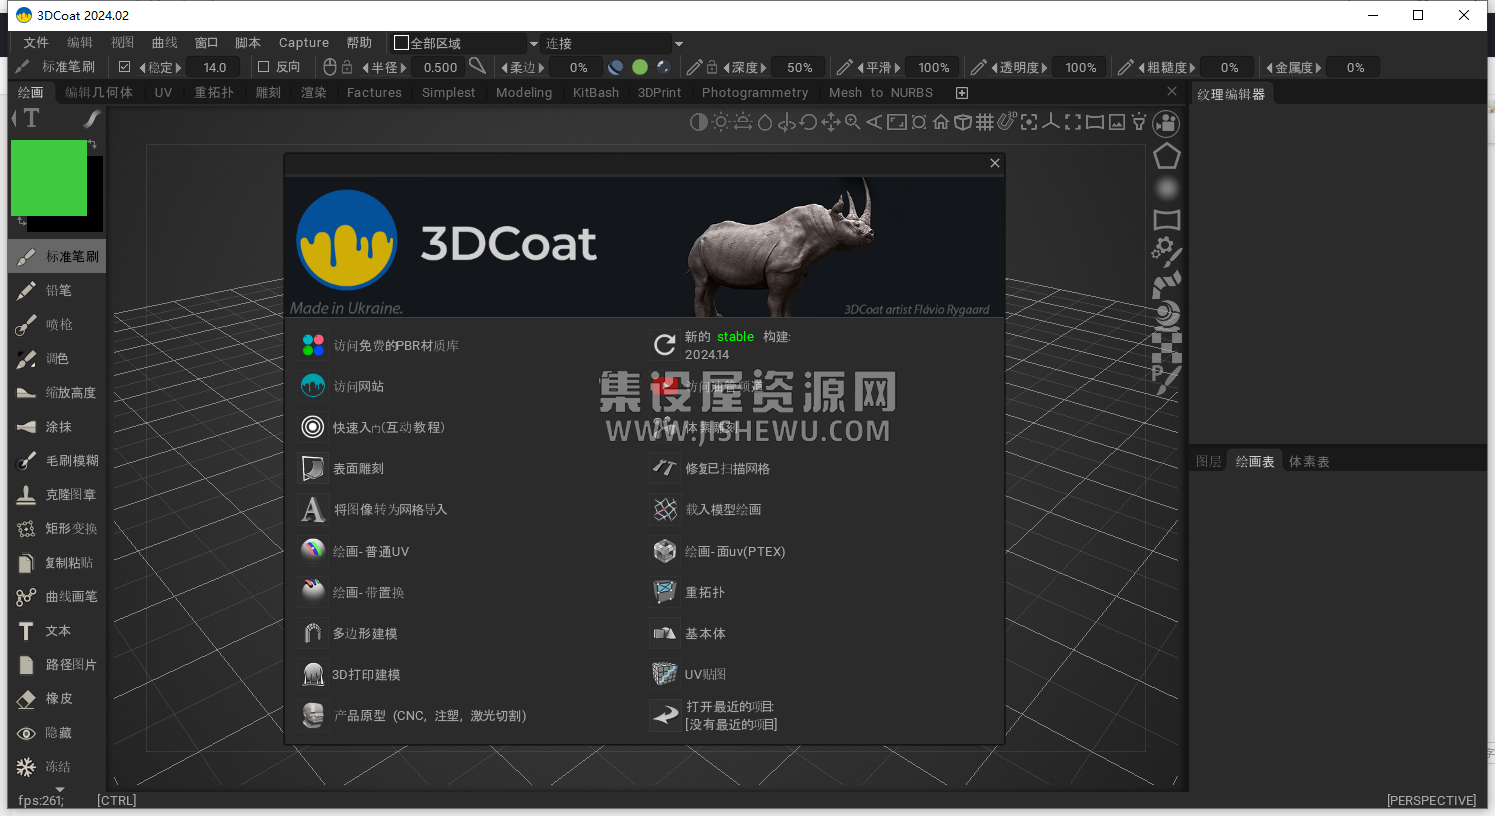The height and width of the screenshot is (816, 1495).
Task: Select the 铅笔 pencil tool
Action: [x=57, y=291]
